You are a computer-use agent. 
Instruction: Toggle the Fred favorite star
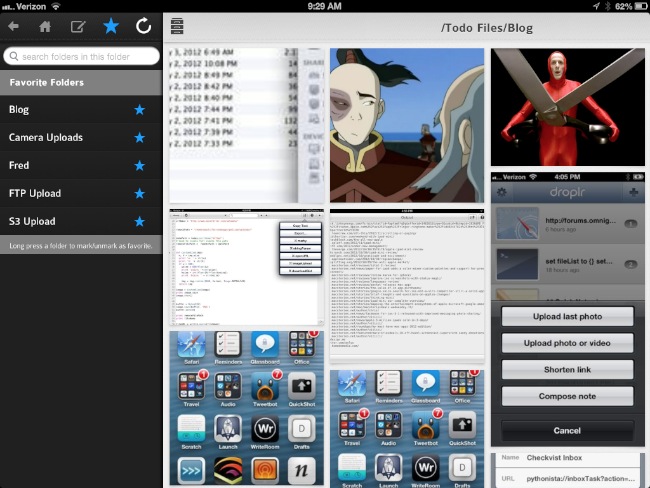click(x=140, y=165)
